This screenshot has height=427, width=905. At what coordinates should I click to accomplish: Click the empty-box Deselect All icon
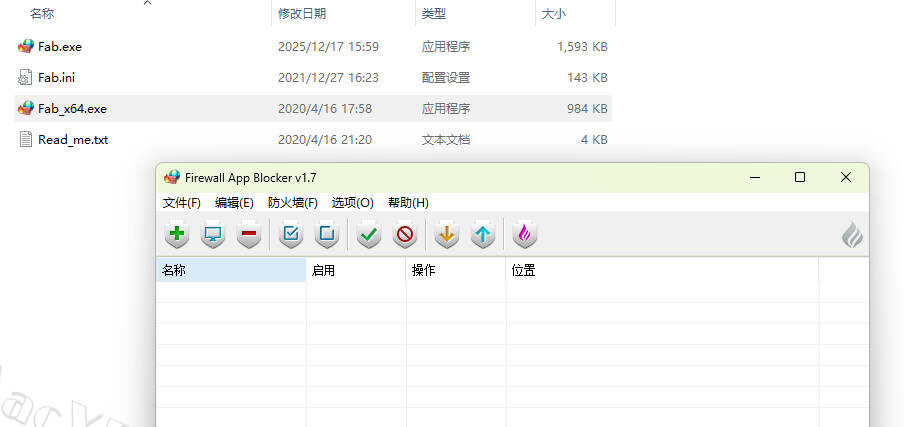[326, 235]
